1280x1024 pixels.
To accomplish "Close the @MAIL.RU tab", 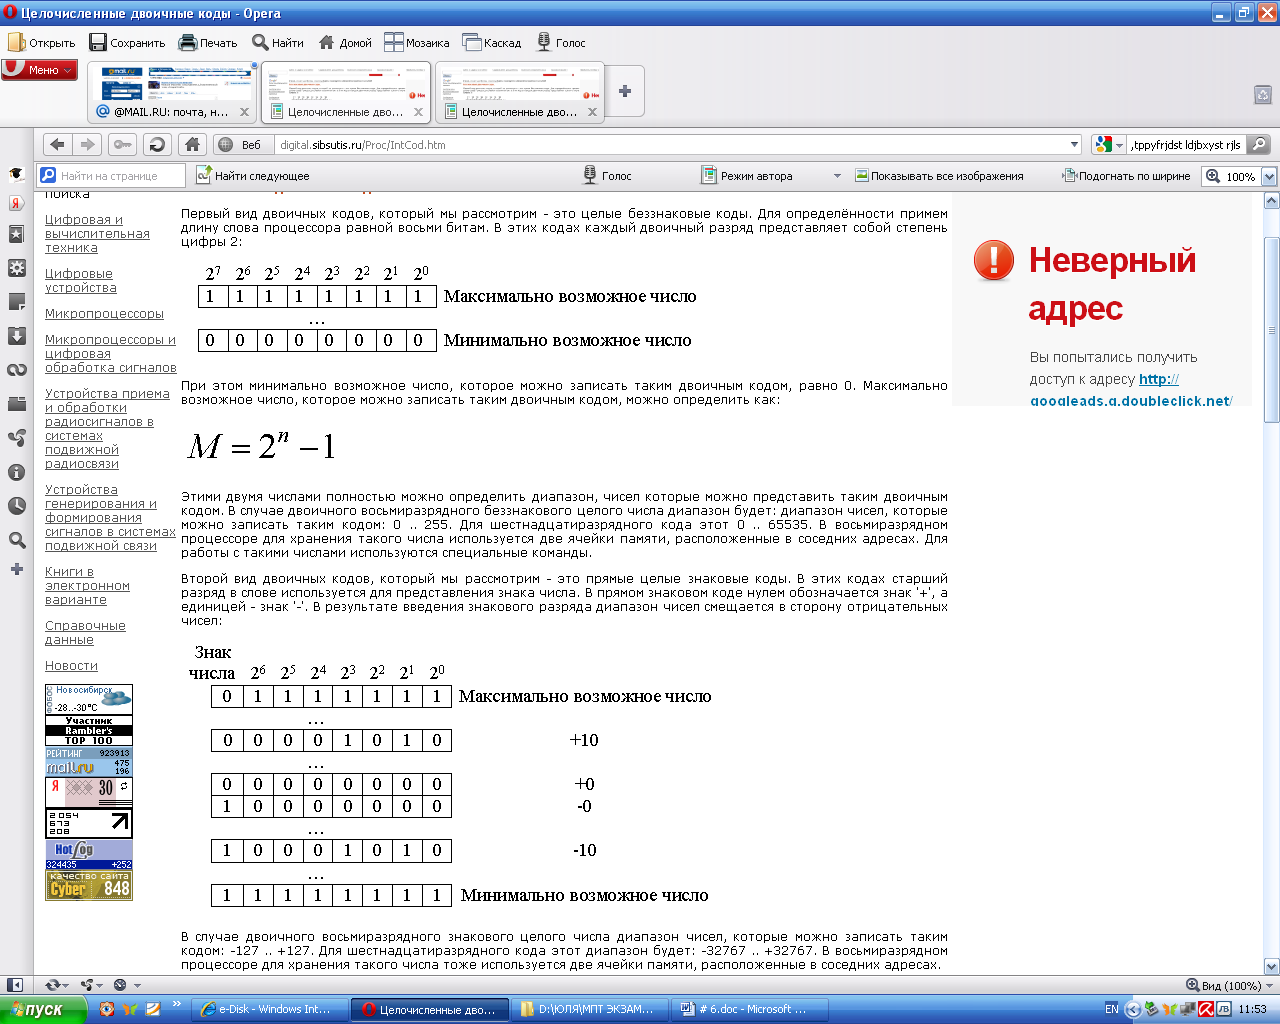I will pyautogui.click(x=244, y=112).
